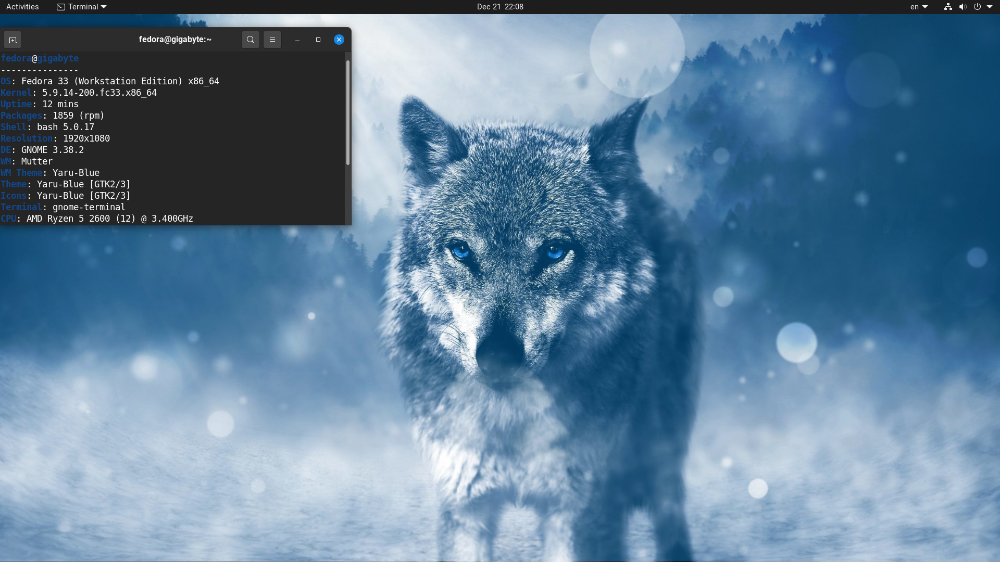The width and height of the screenshot is (1000, 562).
Task: Click the terminal vertical scrollbar
Action: (x=348, y=113)
